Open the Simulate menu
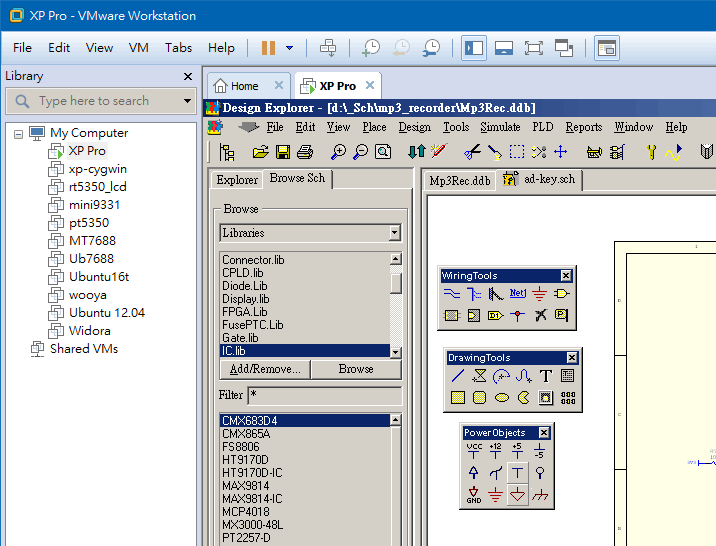The image size is (716, 546). click(500, 127)
